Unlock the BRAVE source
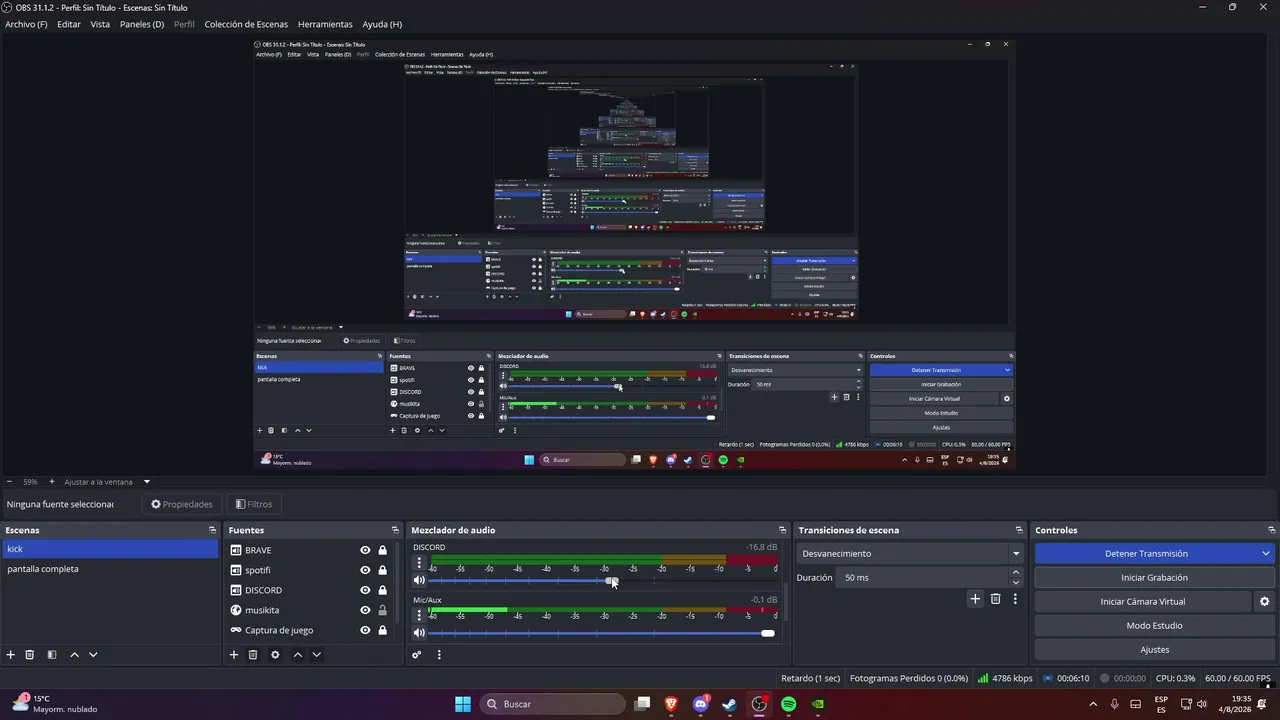 click(x=382, y=550)
